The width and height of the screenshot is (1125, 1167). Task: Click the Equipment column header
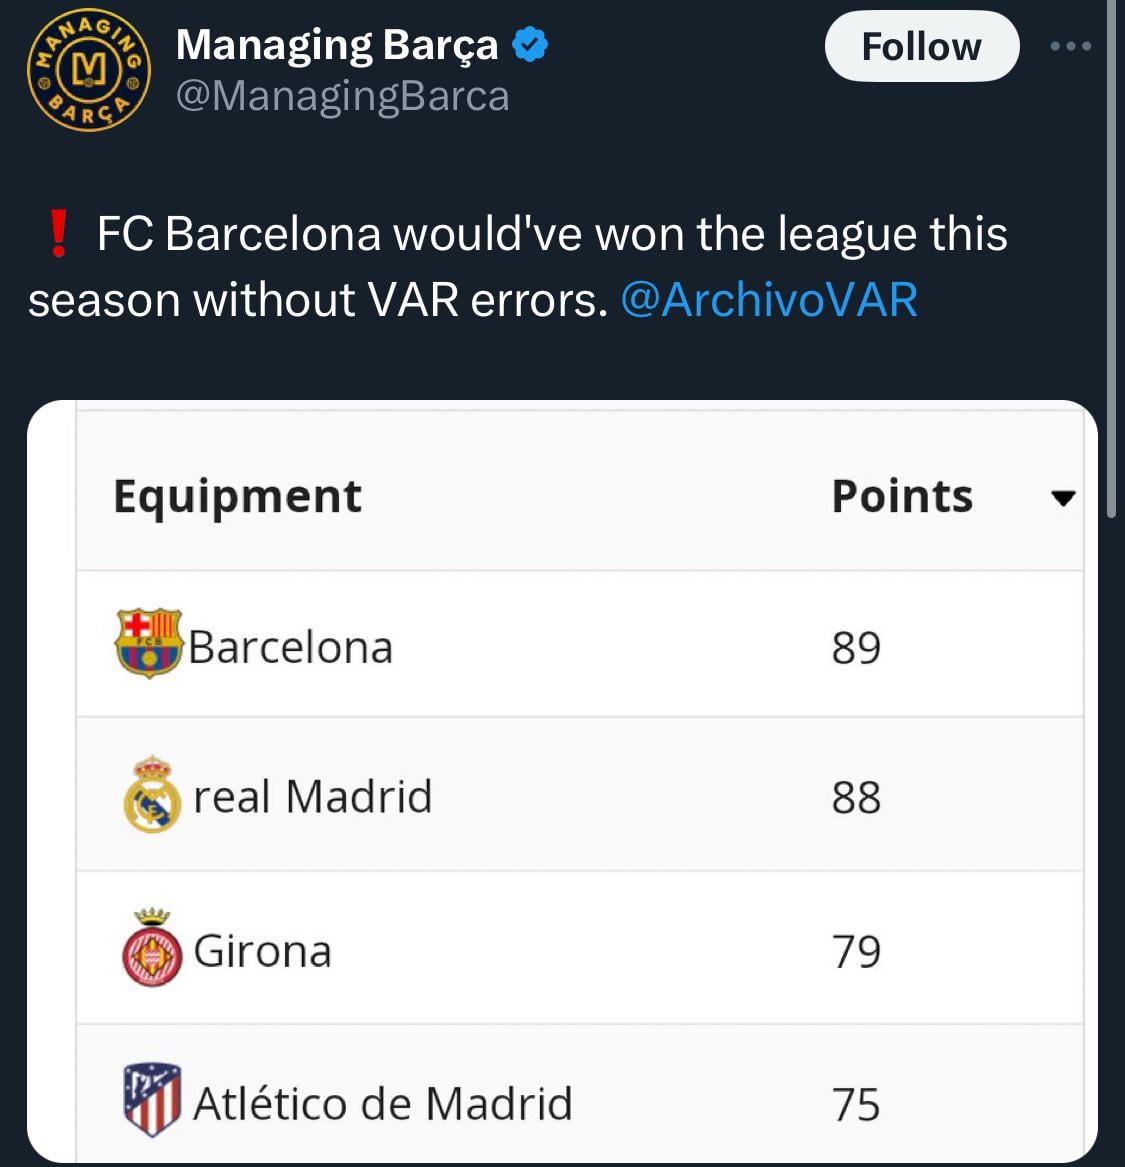237,496
